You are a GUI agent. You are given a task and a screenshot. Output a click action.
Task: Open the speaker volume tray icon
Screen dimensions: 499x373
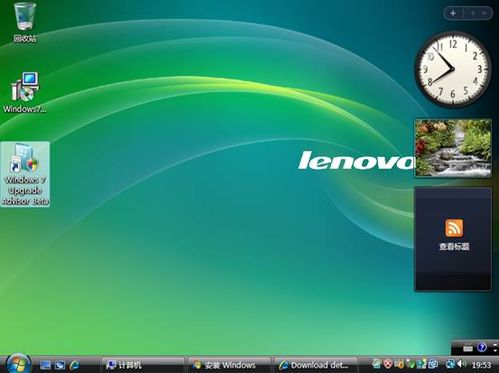(x=462, y=364)
